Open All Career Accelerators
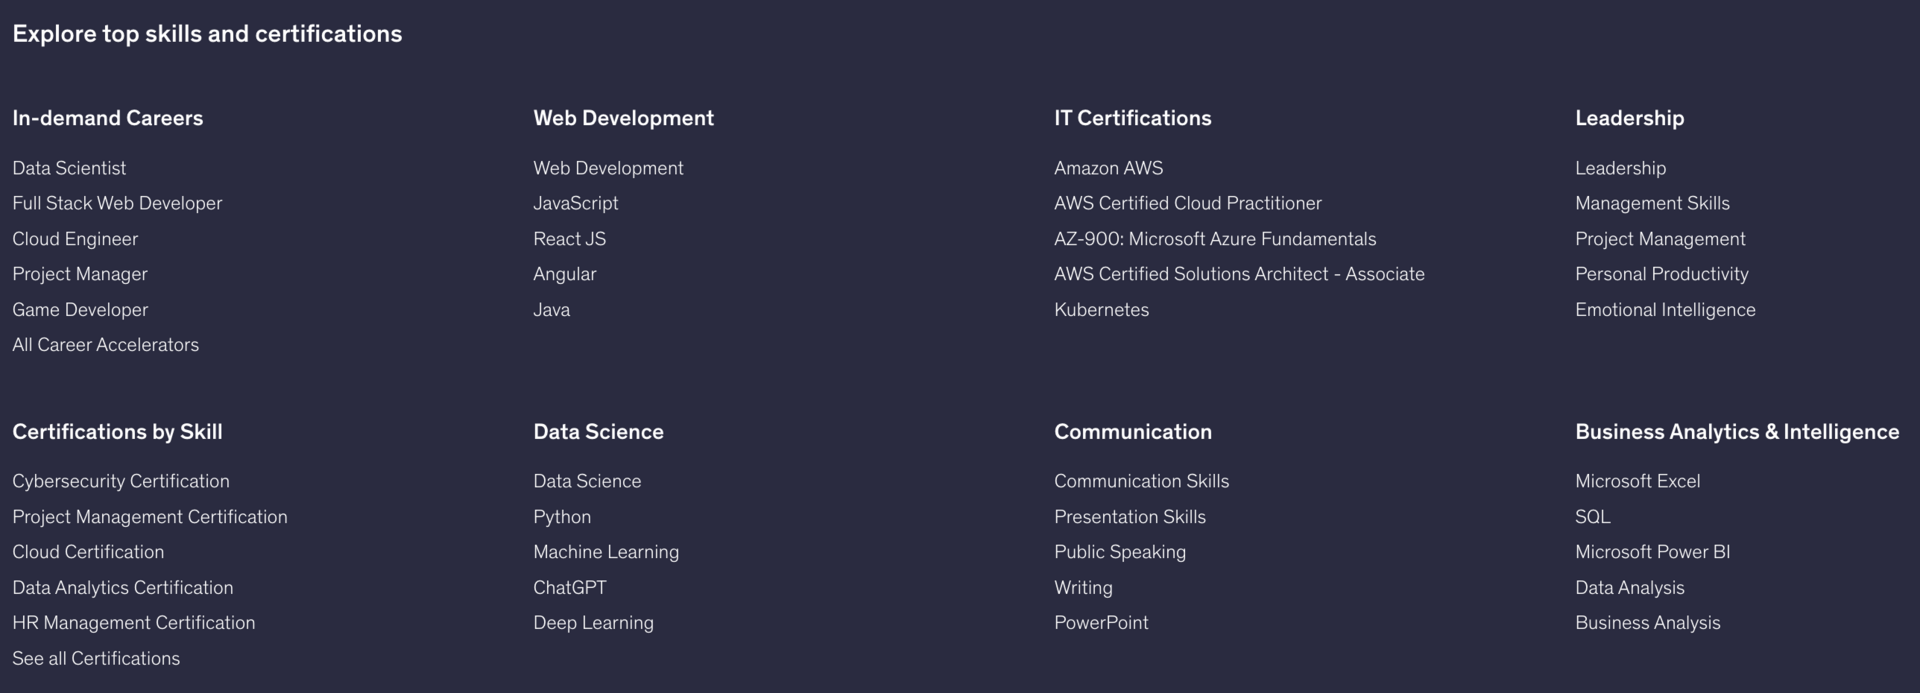The height and width of the screenshot is (693, 1920). click(105, 345)
